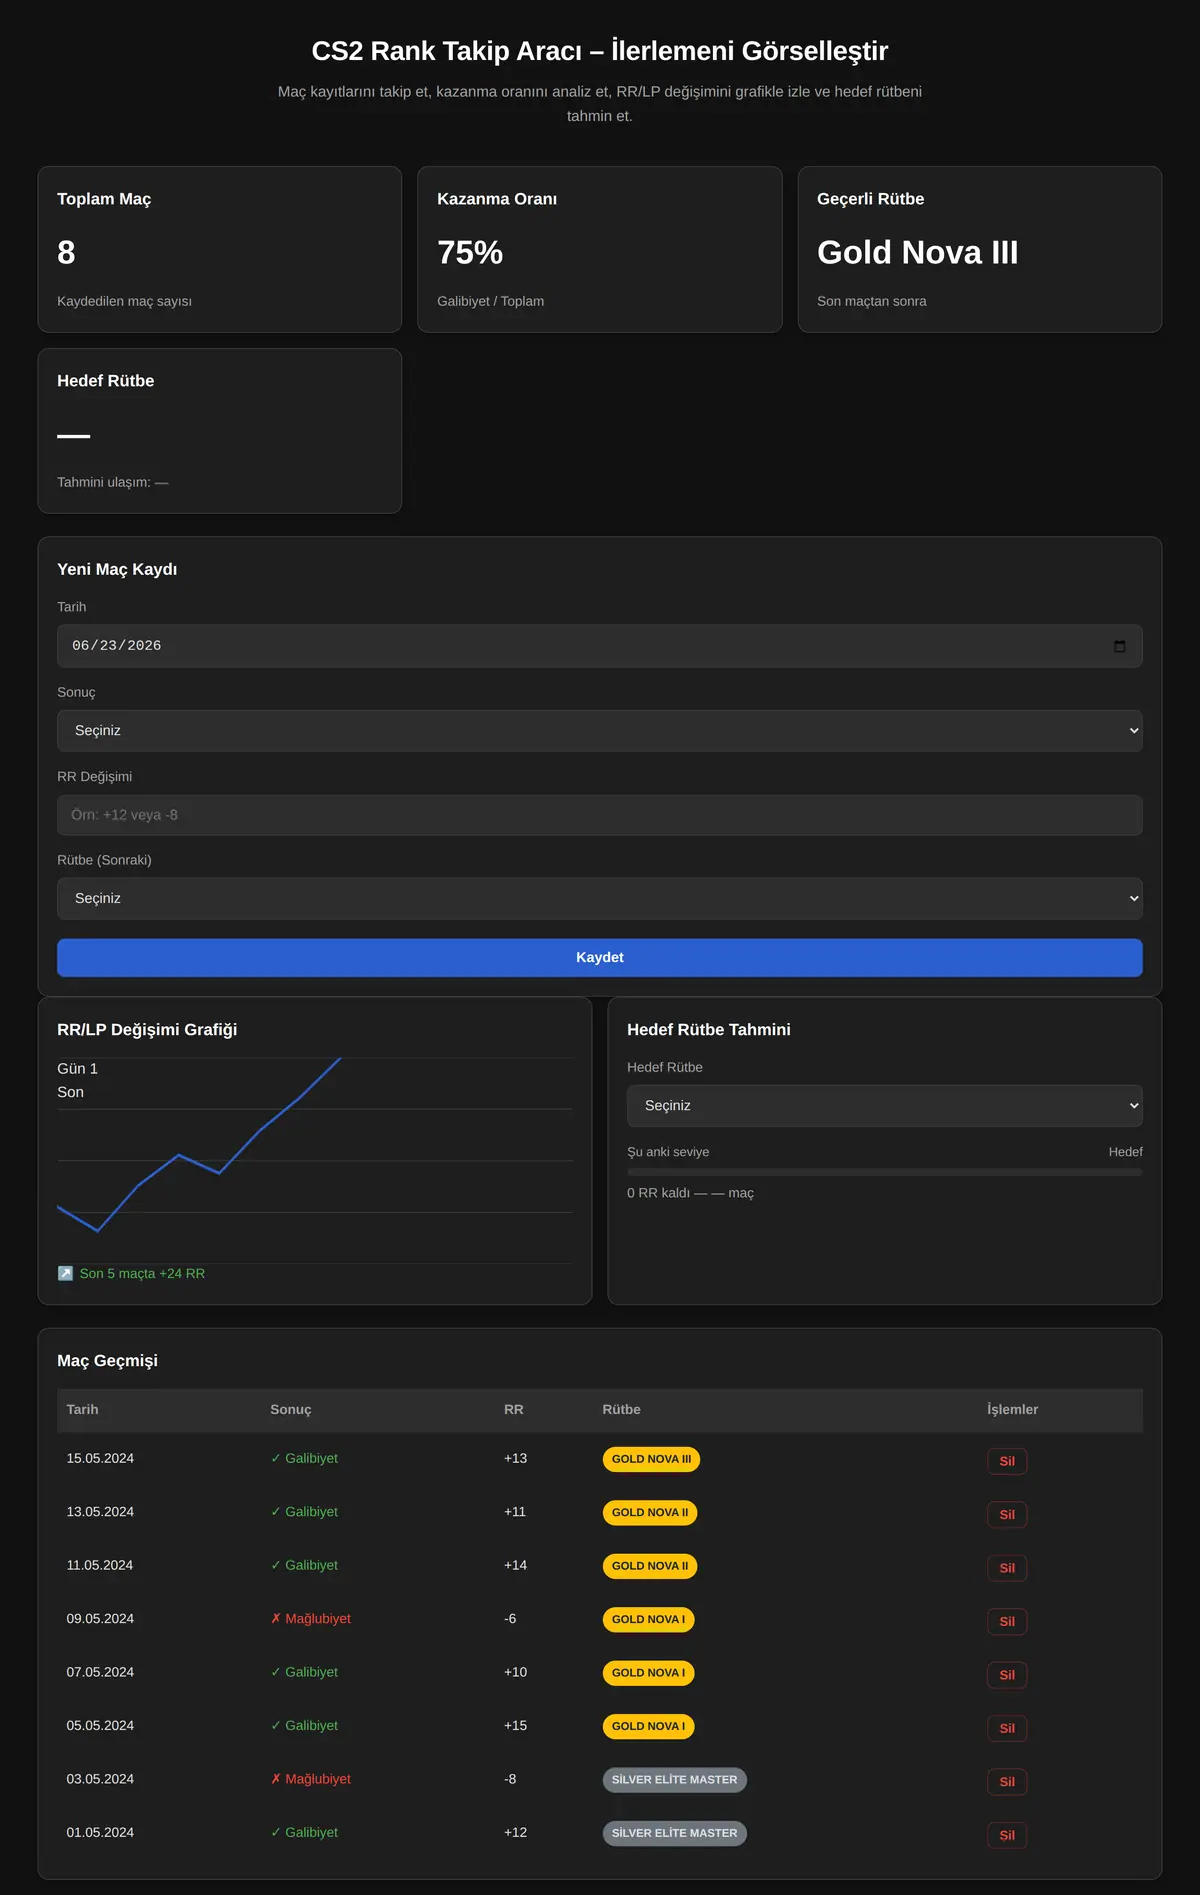Image resolution: width=1200 pixels, height=1895 pixels.
Task: Open the Rütbe (Sonraki) dropdown
Action: pos(600,899)
